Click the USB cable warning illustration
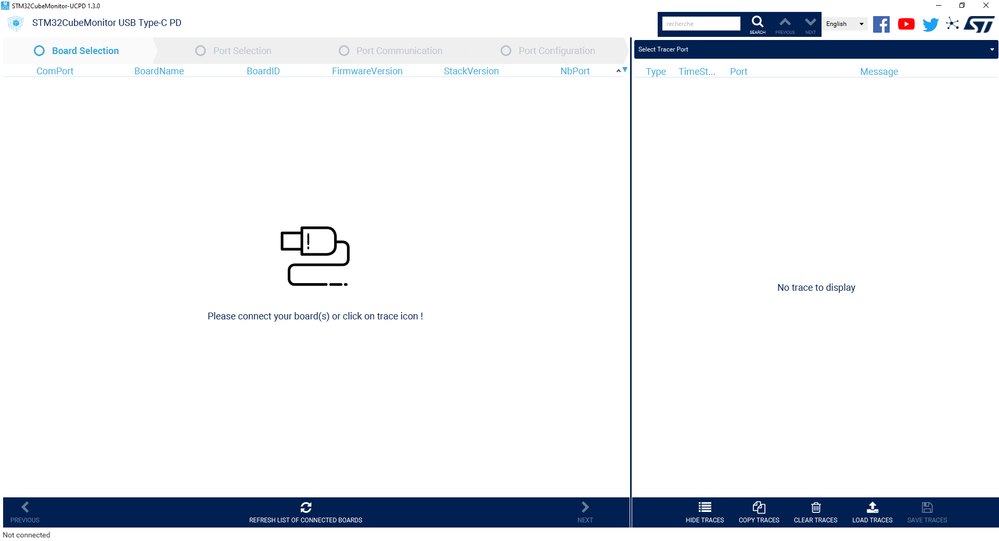The height and width of the screenshot is (541, 999). coord(315,256)
